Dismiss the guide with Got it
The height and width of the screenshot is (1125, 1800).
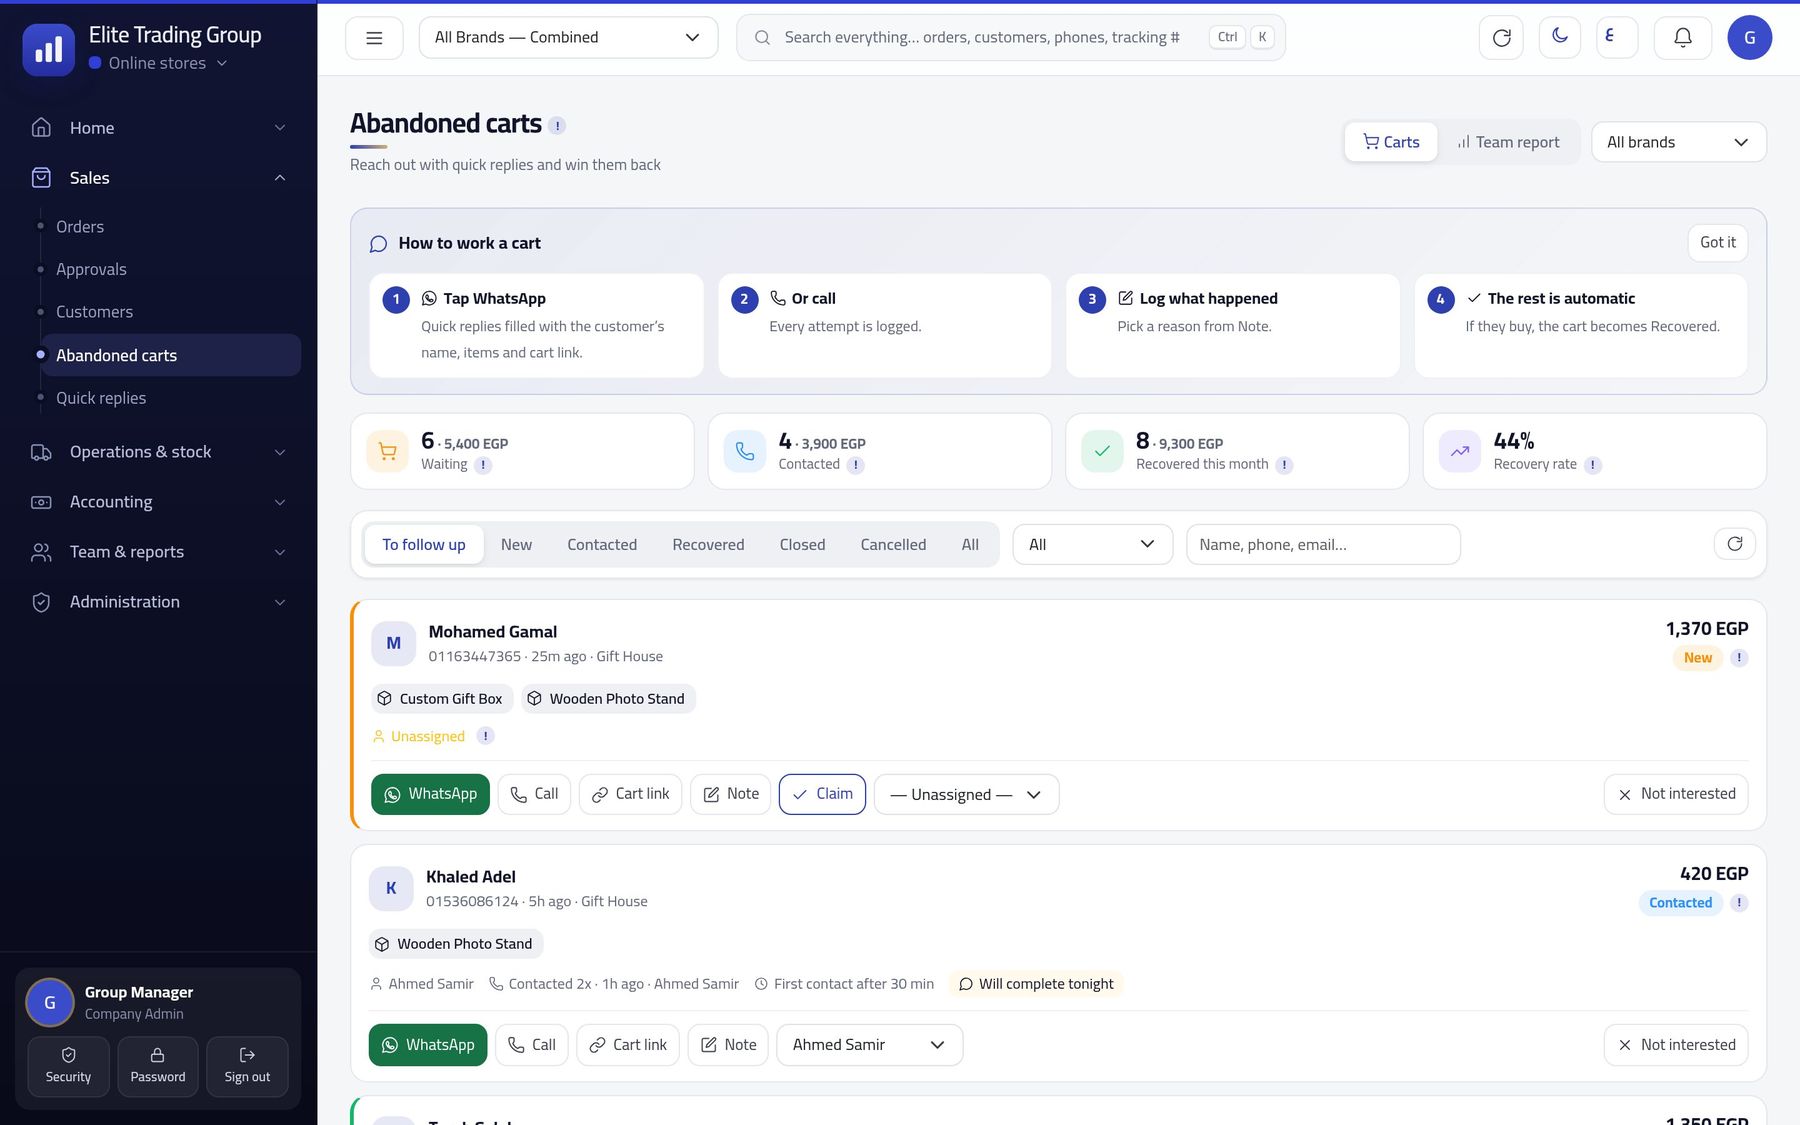click(1718, 243)
